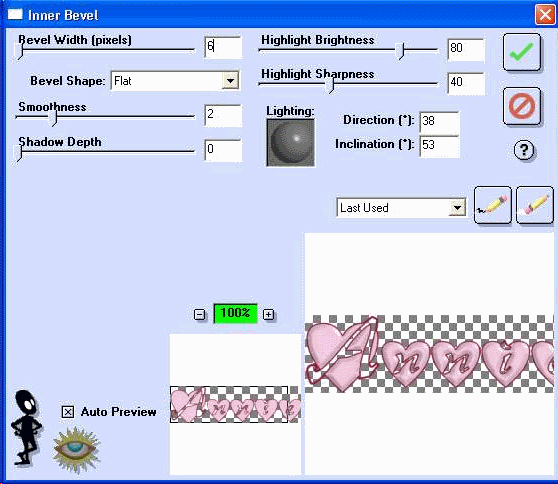Open the Last Used presets dropdown
This screenshot has width=558, height=484.
[401, 207]
